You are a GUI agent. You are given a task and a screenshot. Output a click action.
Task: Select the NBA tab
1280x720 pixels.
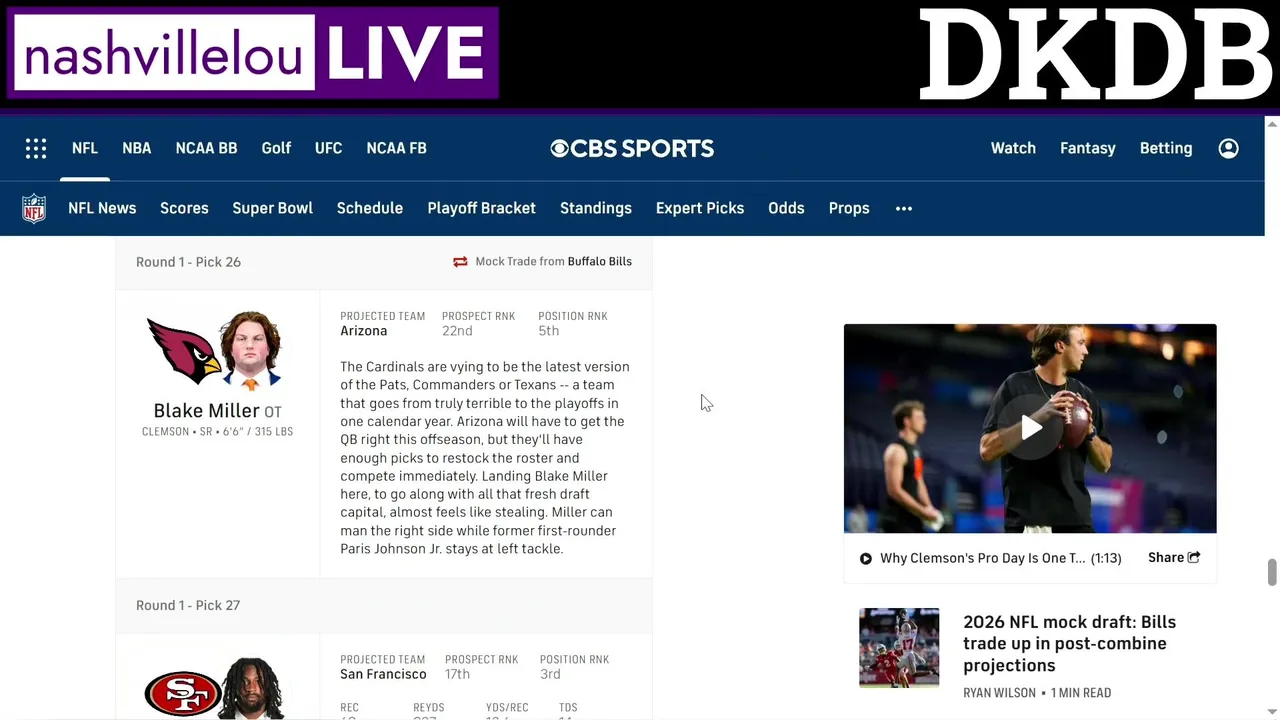point(137,148)
